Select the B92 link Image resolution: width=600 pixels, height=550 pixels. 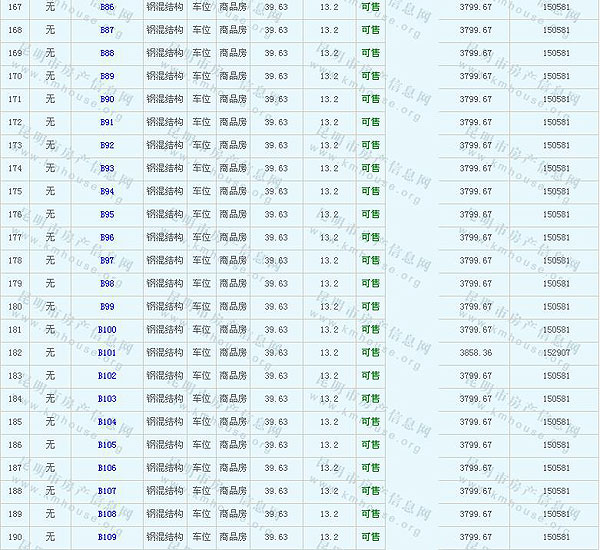pos(107,145)
